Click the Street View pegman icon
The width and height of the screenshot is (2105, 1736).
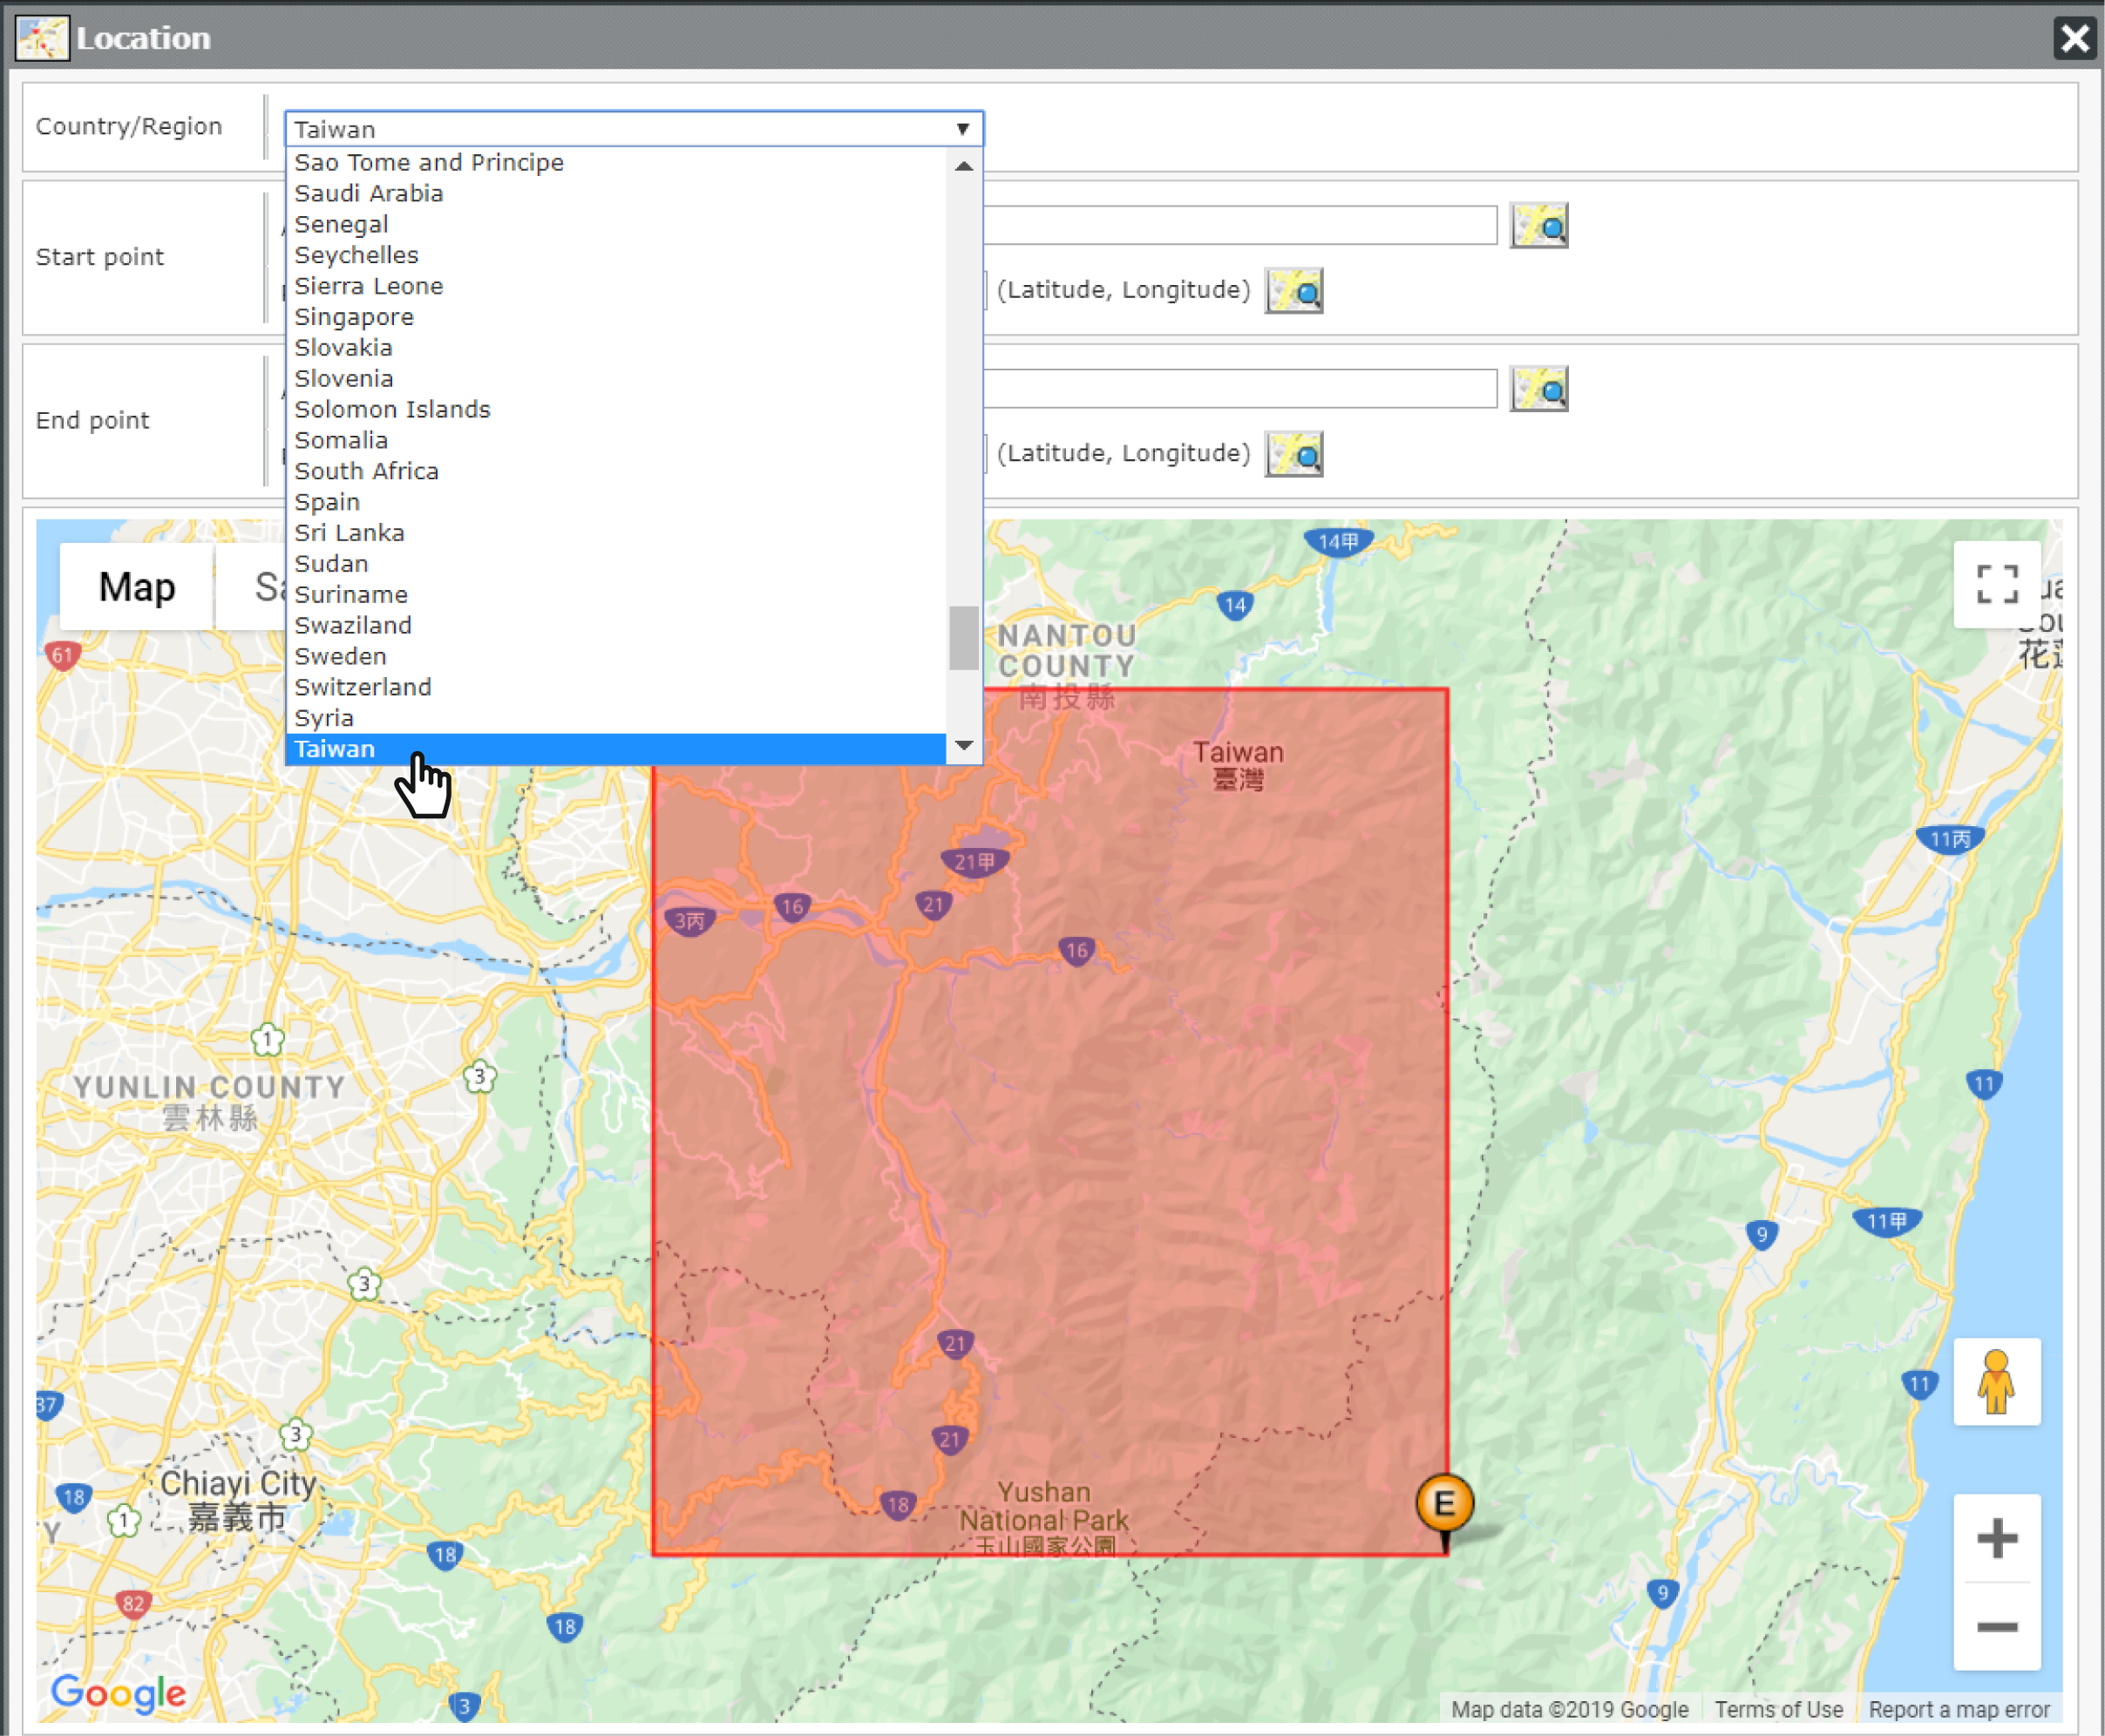coord(1996,1381)
